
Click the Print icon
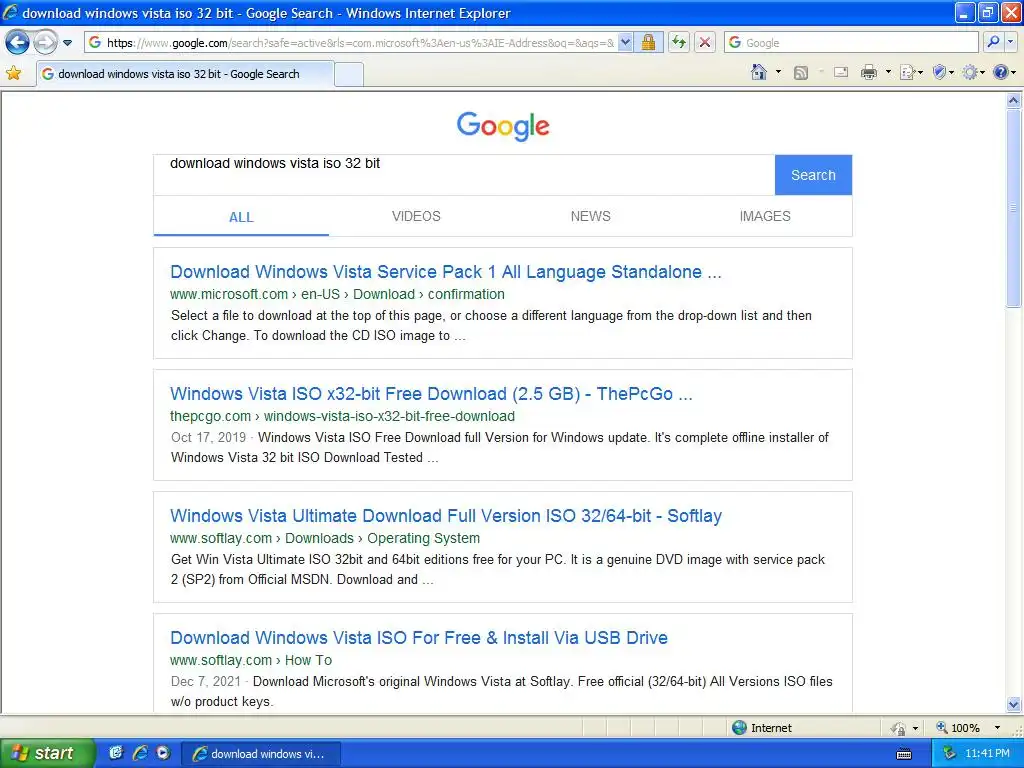pyautogui.click(x=869, y=72)
